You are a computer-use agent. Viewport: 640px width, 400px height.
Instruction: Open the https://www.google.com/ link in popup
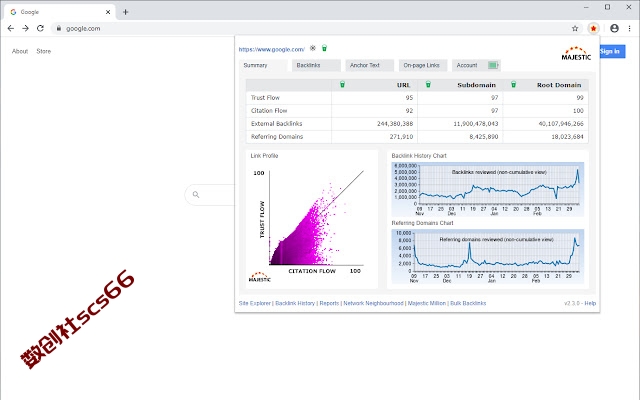[x=271, y=49]
